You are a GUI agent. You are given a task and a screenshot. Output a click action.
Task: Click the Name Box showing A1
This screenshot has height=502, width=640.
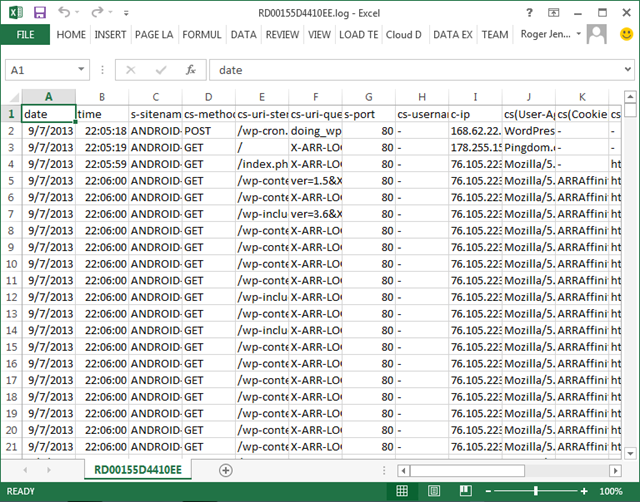[x=40, y=70]
